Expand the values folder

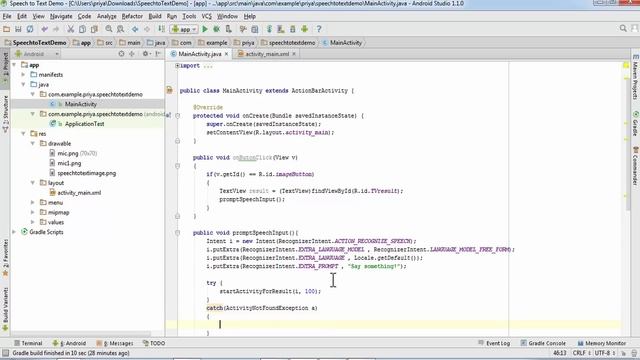[33, 222]
